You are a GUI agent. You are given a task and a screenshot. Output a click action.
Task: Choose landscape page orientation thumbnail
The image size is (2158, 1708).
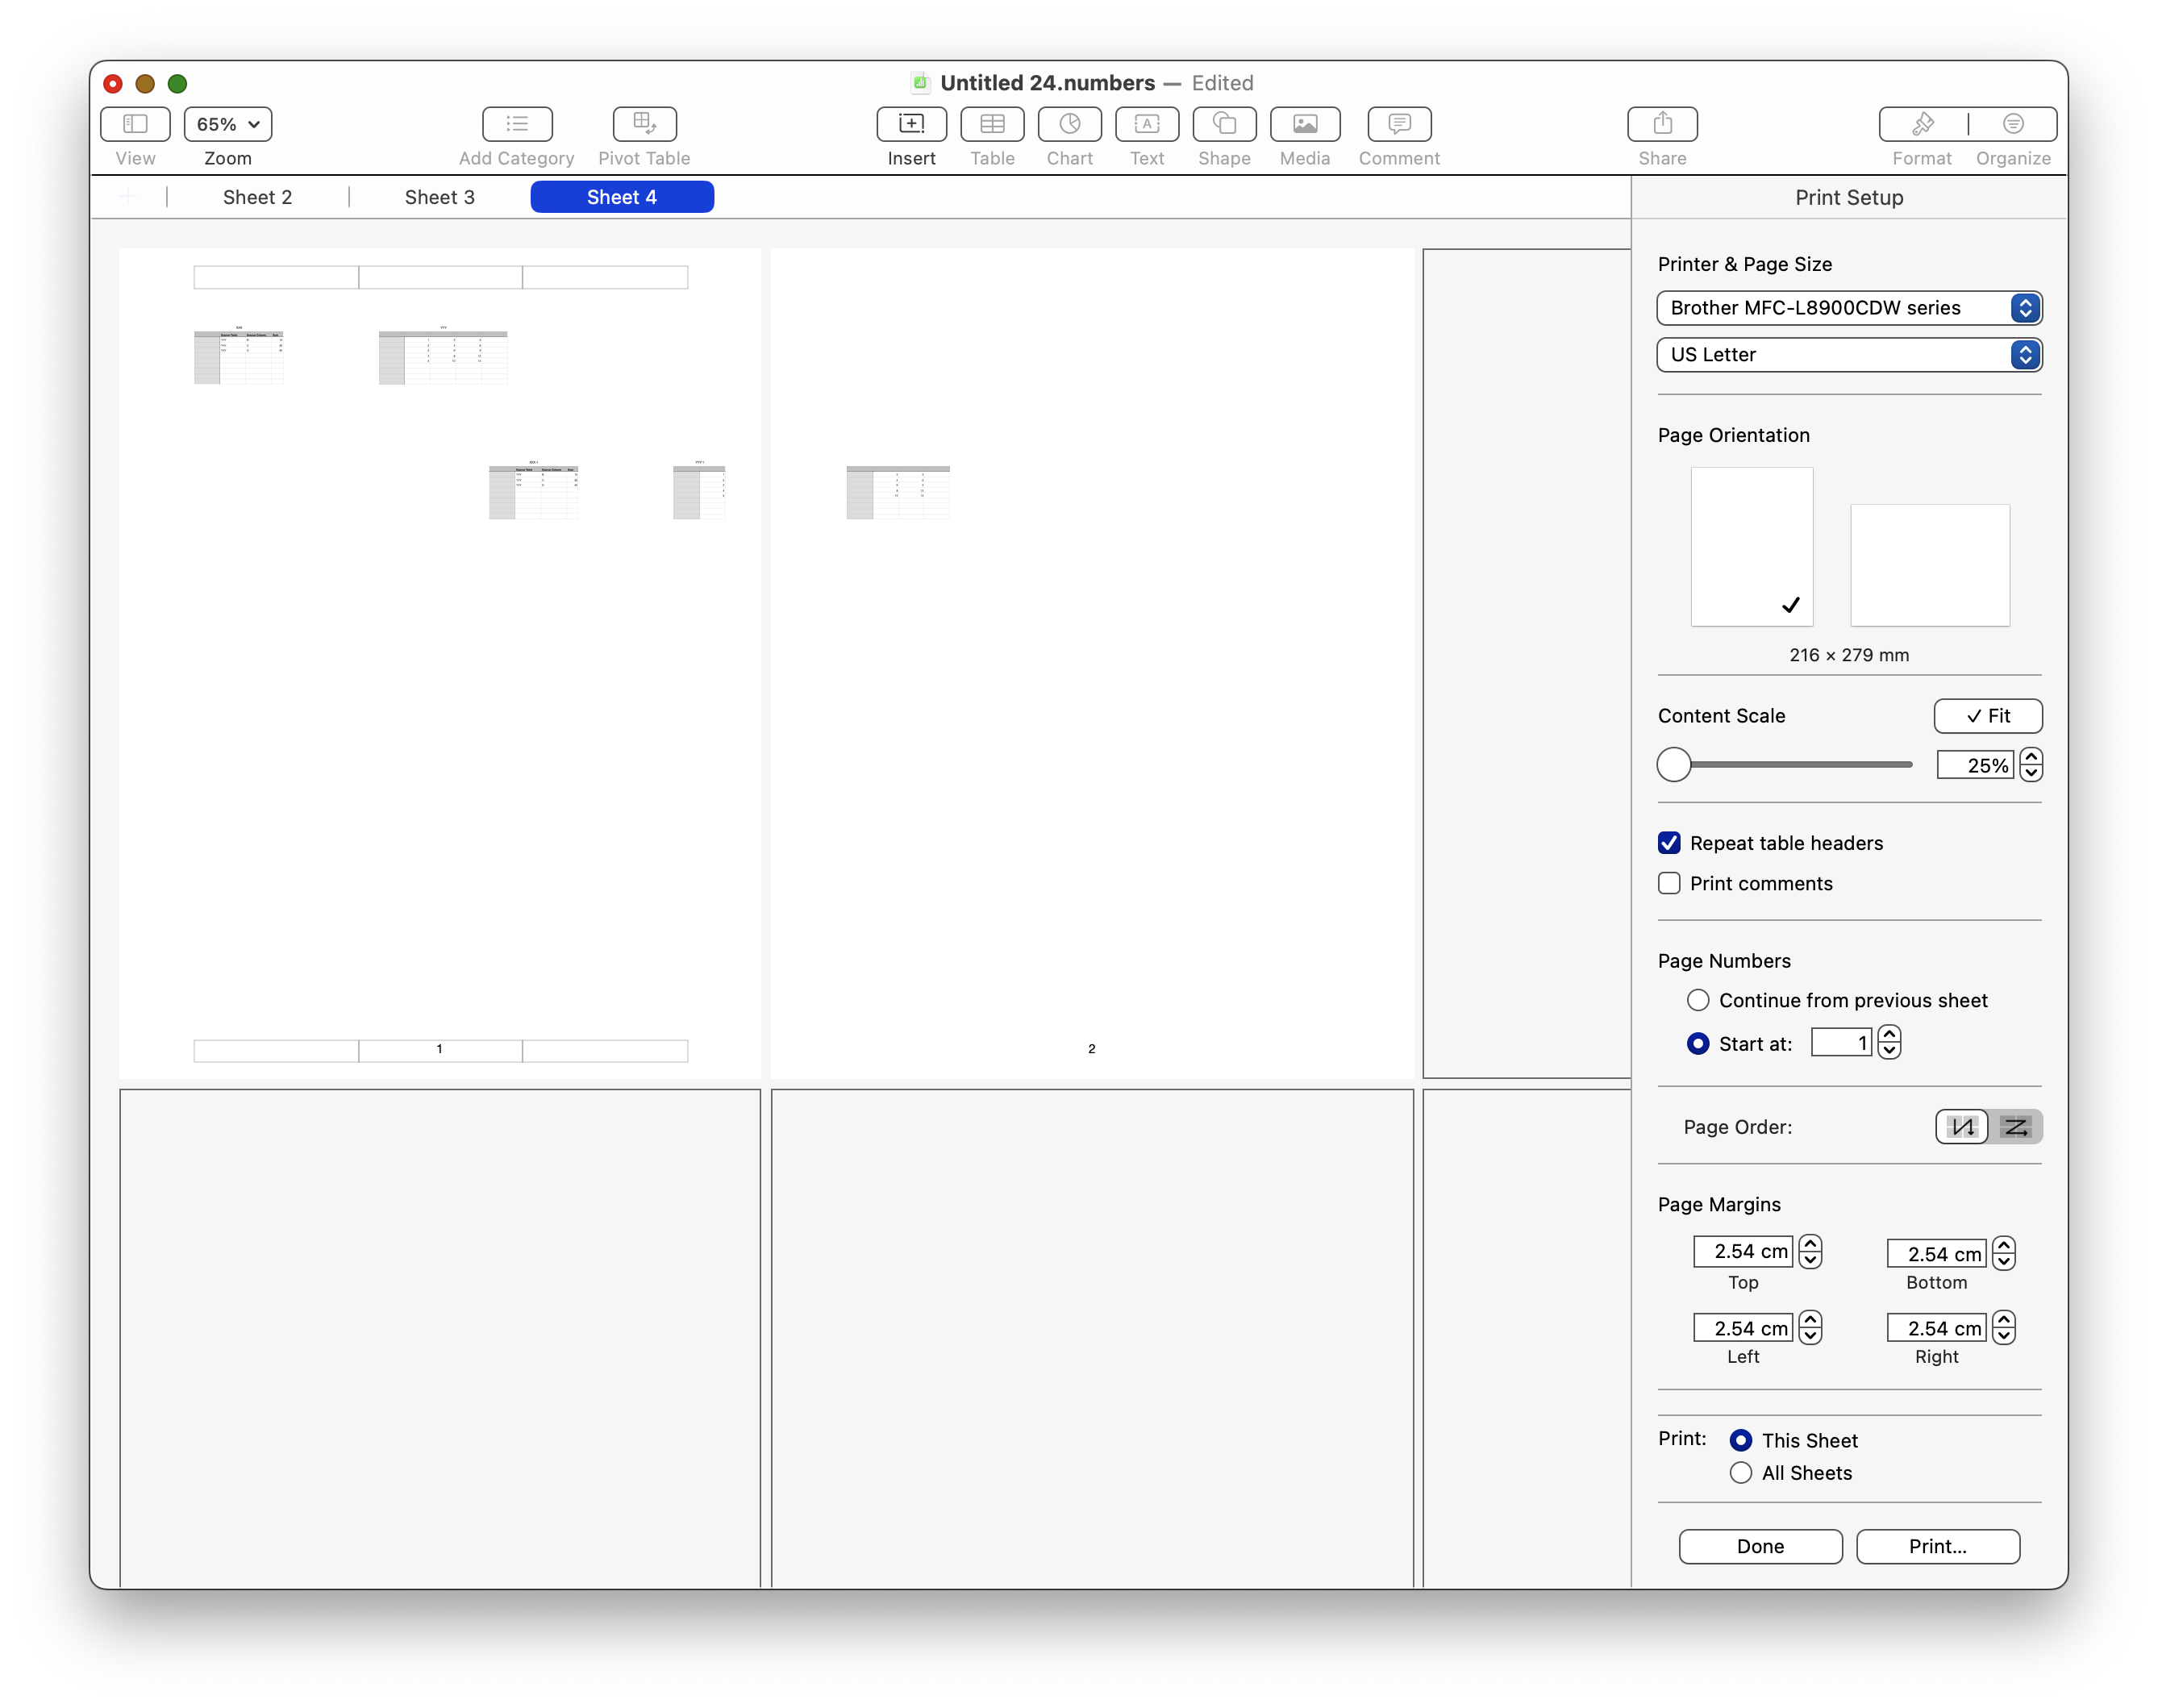1929,565
